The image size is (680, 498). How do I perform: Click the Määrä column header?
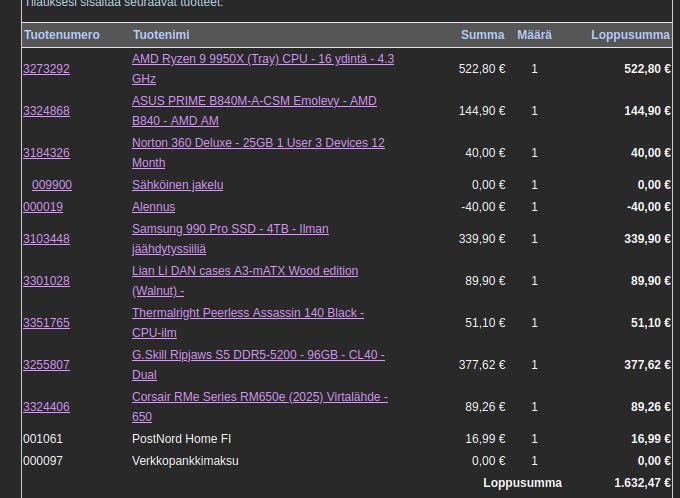pyautogui.click(x=534, y=35)
